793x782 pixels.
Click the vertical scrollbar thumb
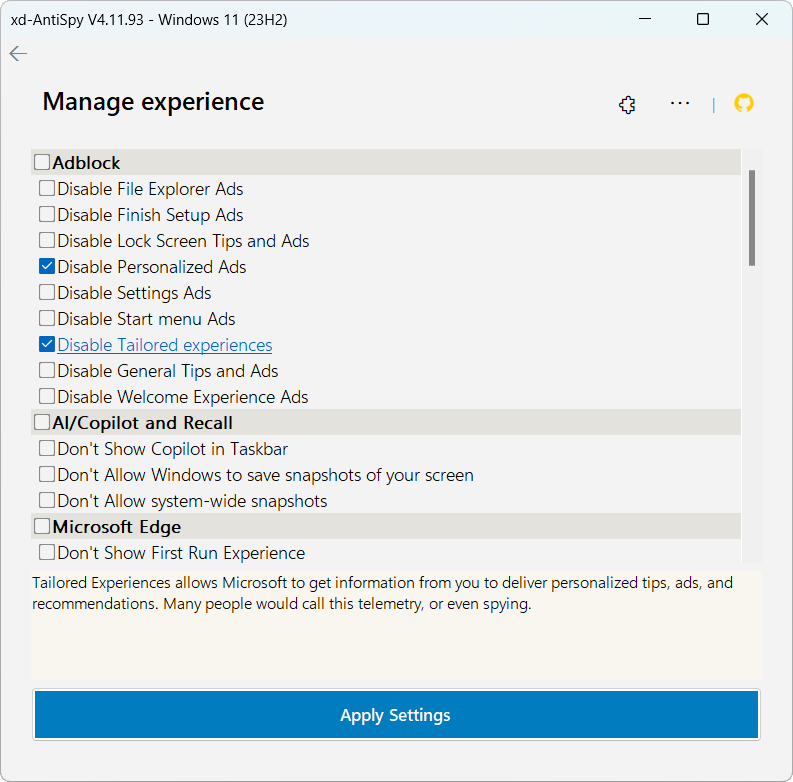[751, 217]
